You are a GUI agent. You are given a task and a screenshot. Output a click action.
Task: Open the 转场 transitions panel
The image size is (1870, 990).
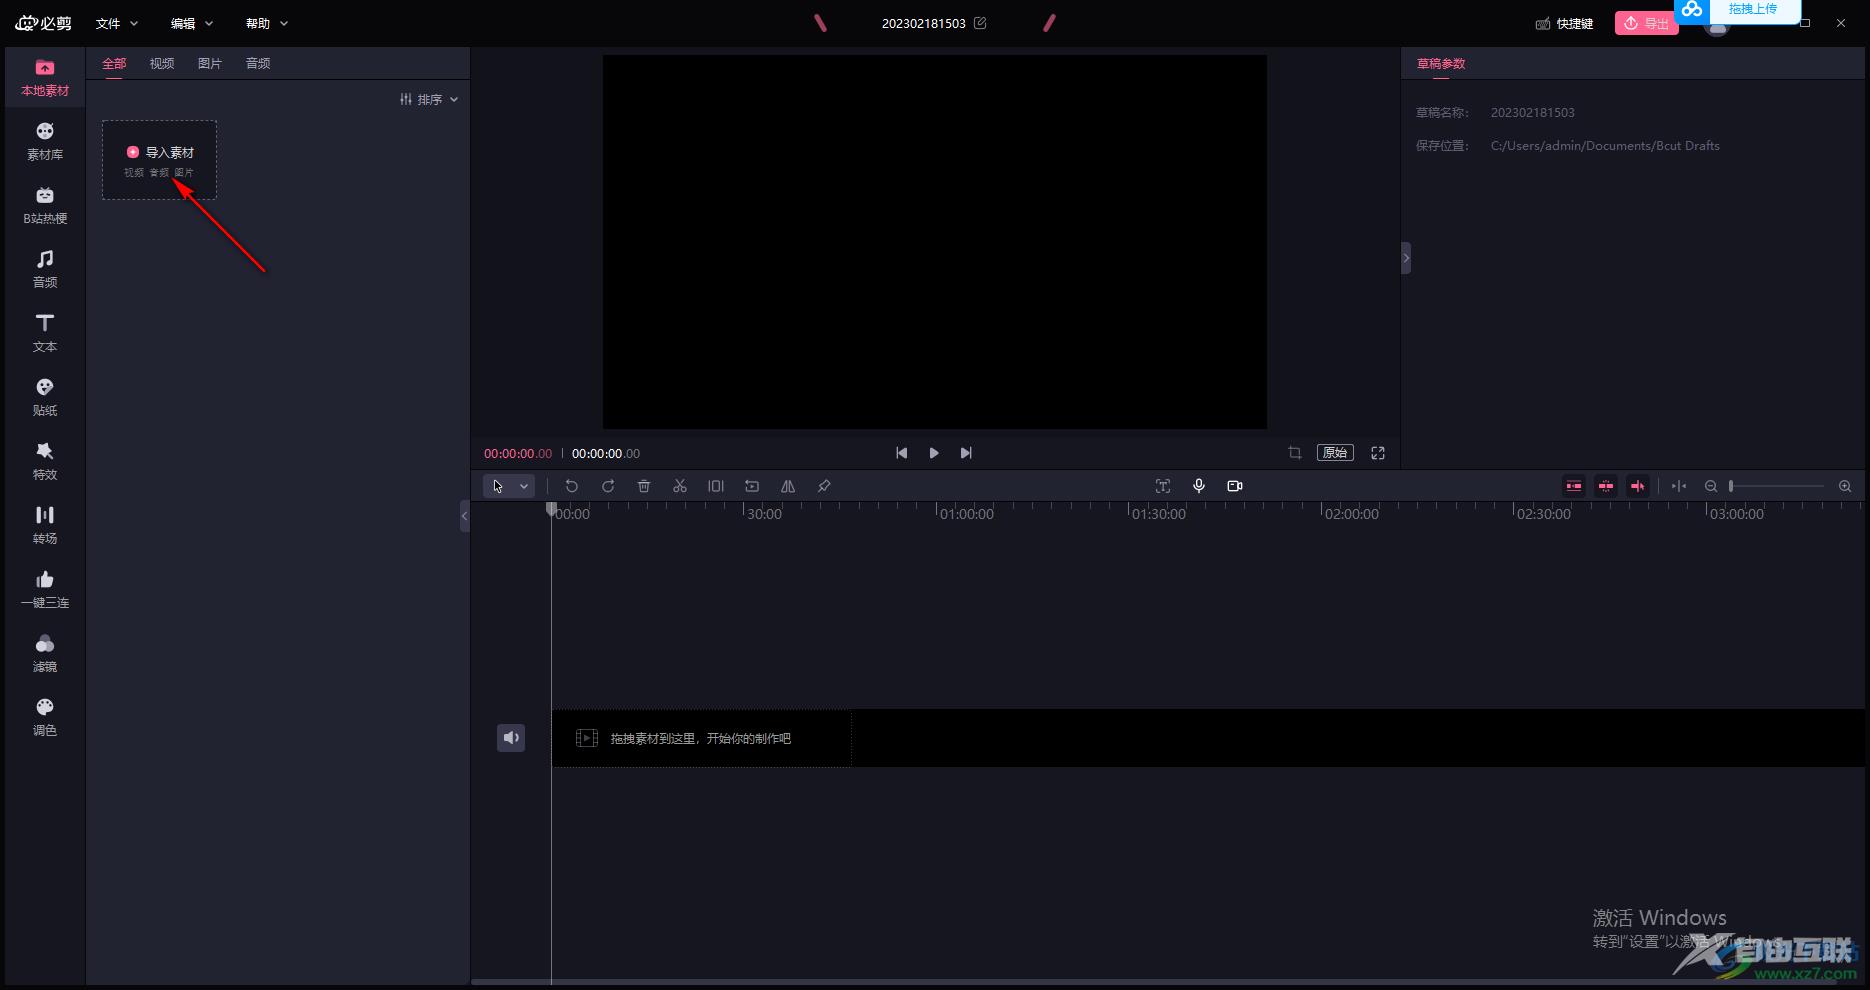coord(45,526)
